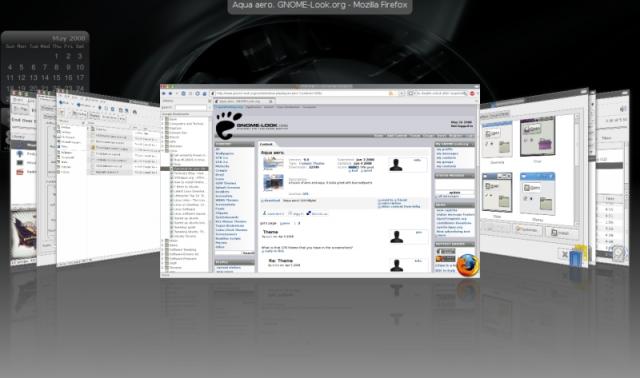Image resolution: width=640 pixels, height=378 pixels.
Task: Click the bookmarks sidebar Search field
Action: pos(191,107)
